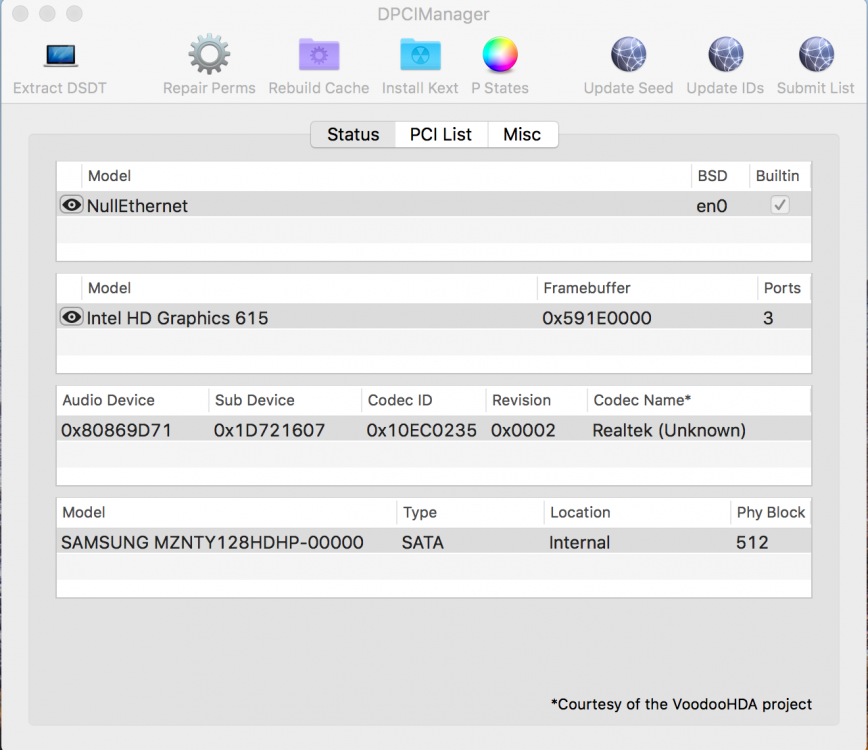868x750 pixels.
Task: Close the DPCIManager window
Action: coord(20,13)
